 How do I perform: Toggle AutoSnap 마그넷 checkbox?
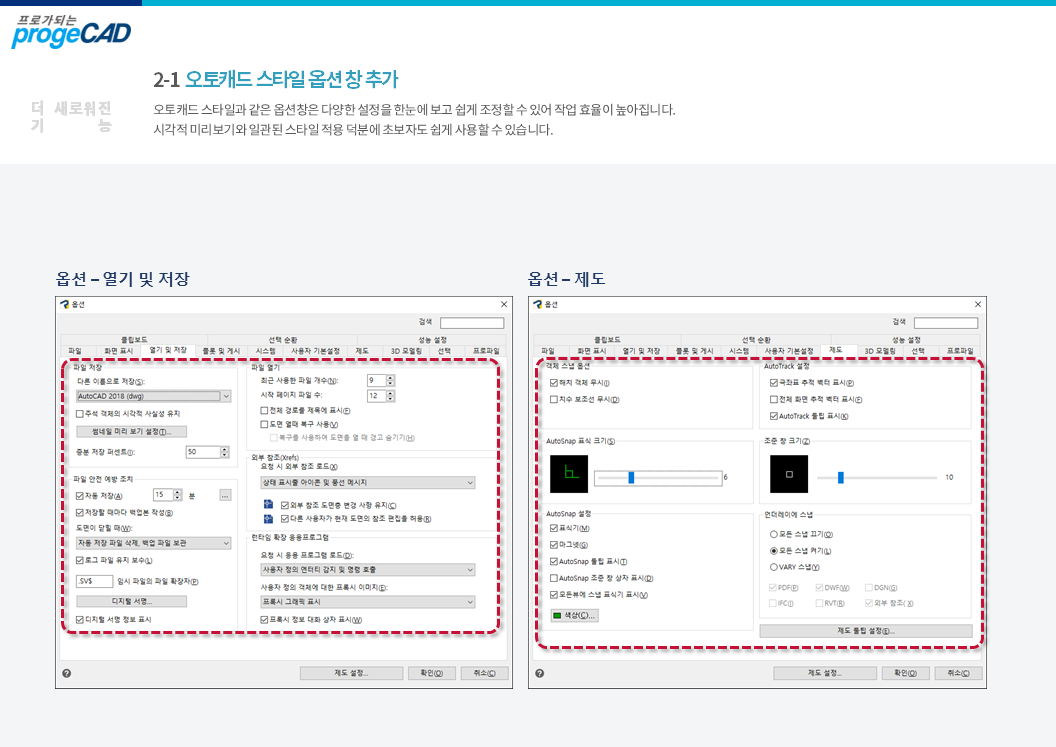[x=554, y=545]
